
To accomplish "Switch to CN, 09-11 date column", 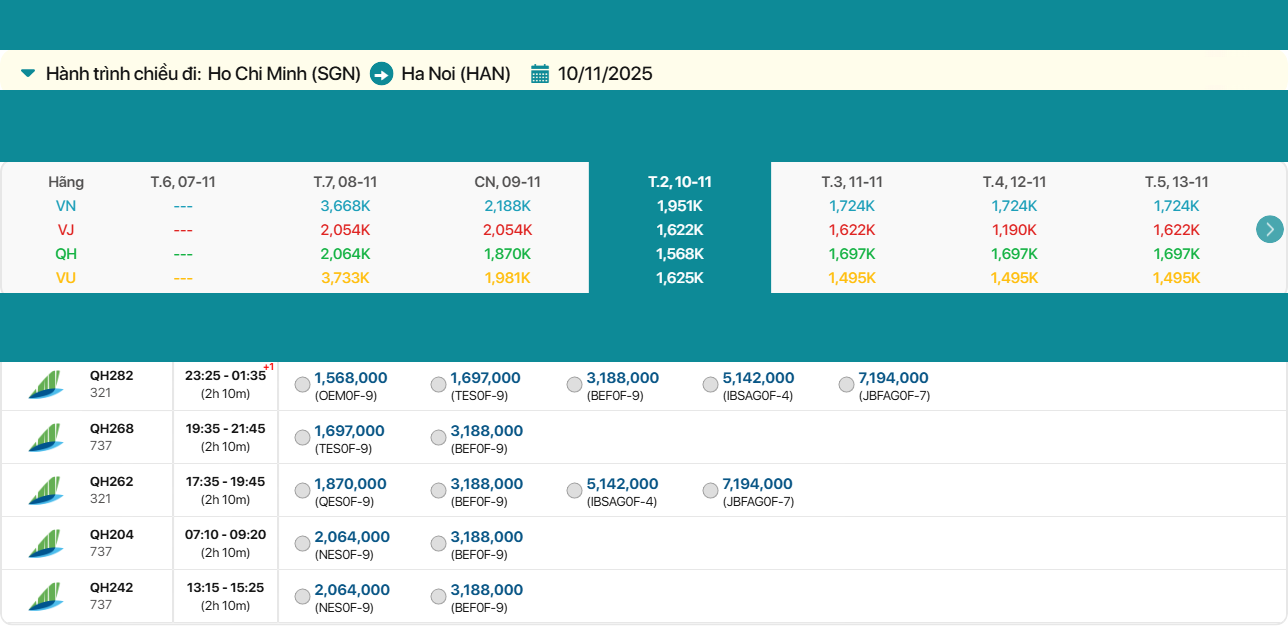I will coord(507,182).
